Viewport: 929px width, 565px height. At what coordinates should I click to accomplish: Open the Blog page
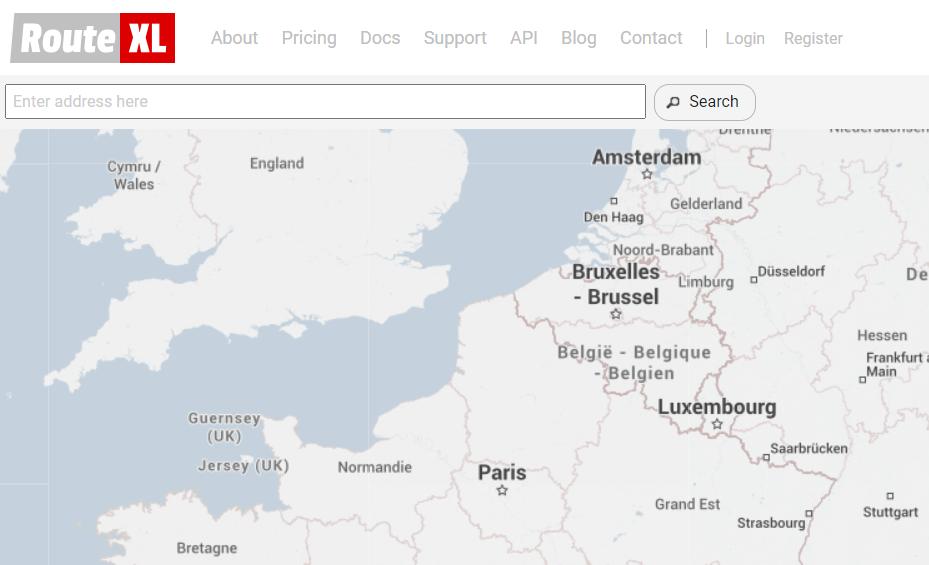(x=579, y=38)
